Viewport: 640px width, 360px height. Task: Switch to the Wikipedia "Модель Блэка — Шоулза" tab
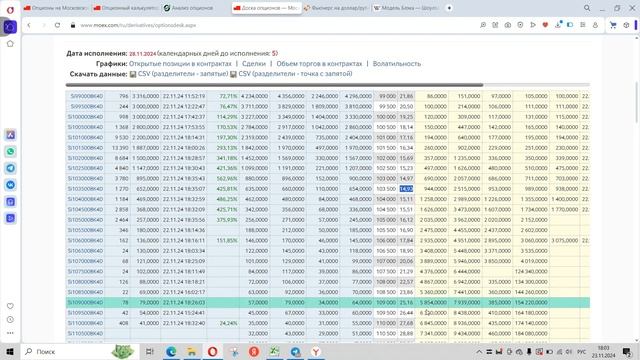coord(407,8)
